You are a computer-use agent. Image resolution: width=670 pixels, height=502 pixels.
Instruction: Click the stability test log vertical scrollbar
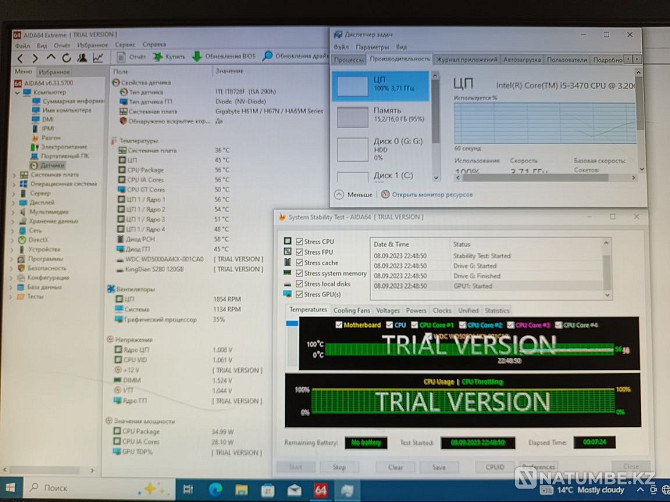pos(607,269)
